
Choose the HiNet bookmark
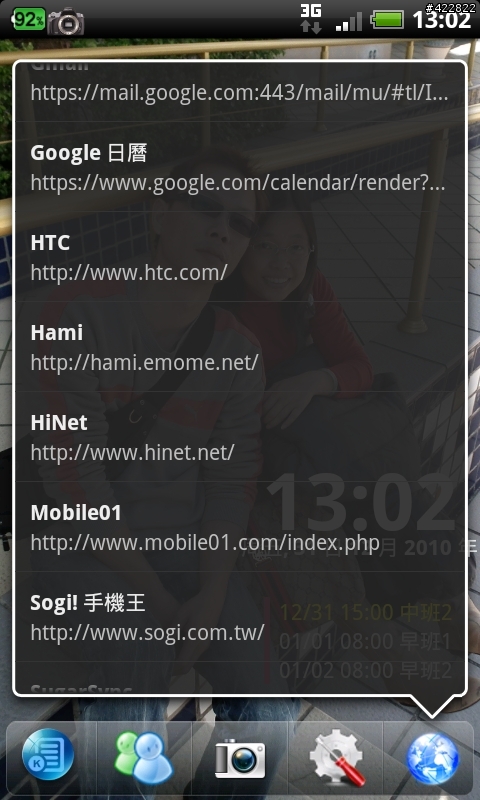click(x=240, y=437)
